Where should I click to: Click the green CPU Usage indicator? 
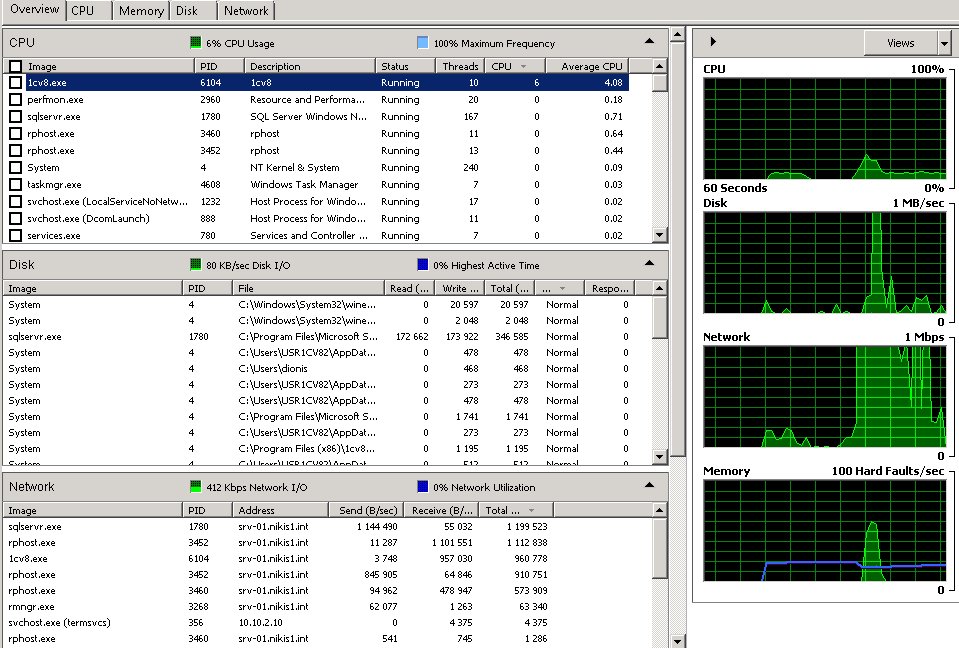coord(196,43)
